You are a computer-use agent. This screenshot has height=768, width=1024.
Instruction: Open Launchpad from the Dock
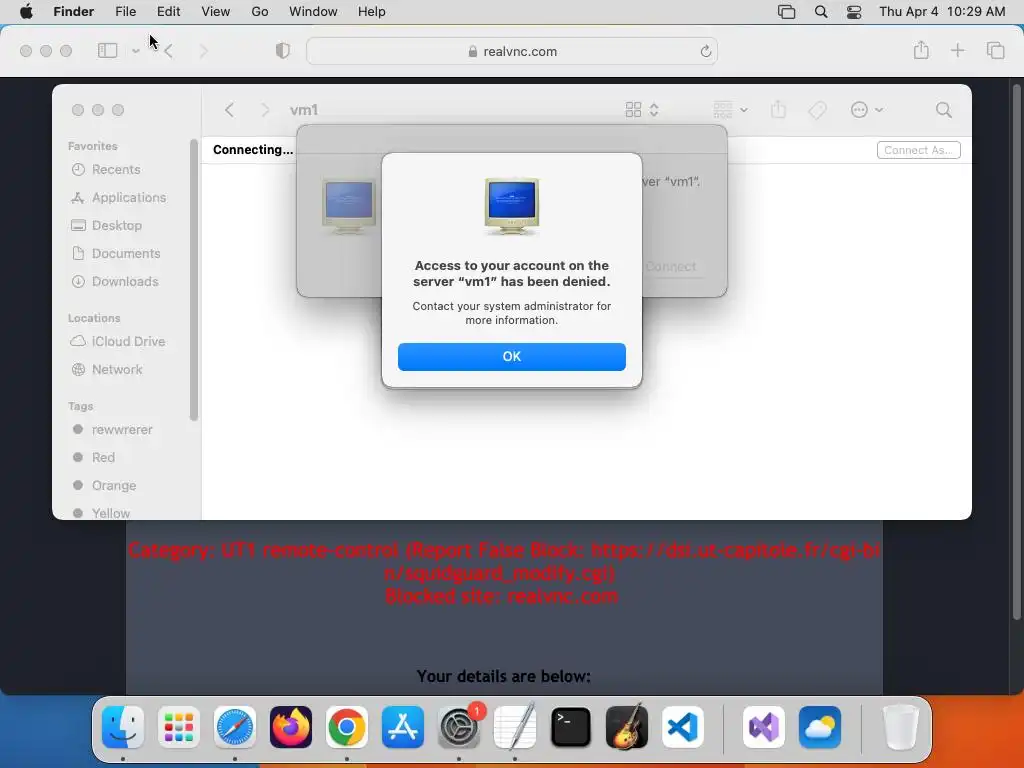[179, 727]
